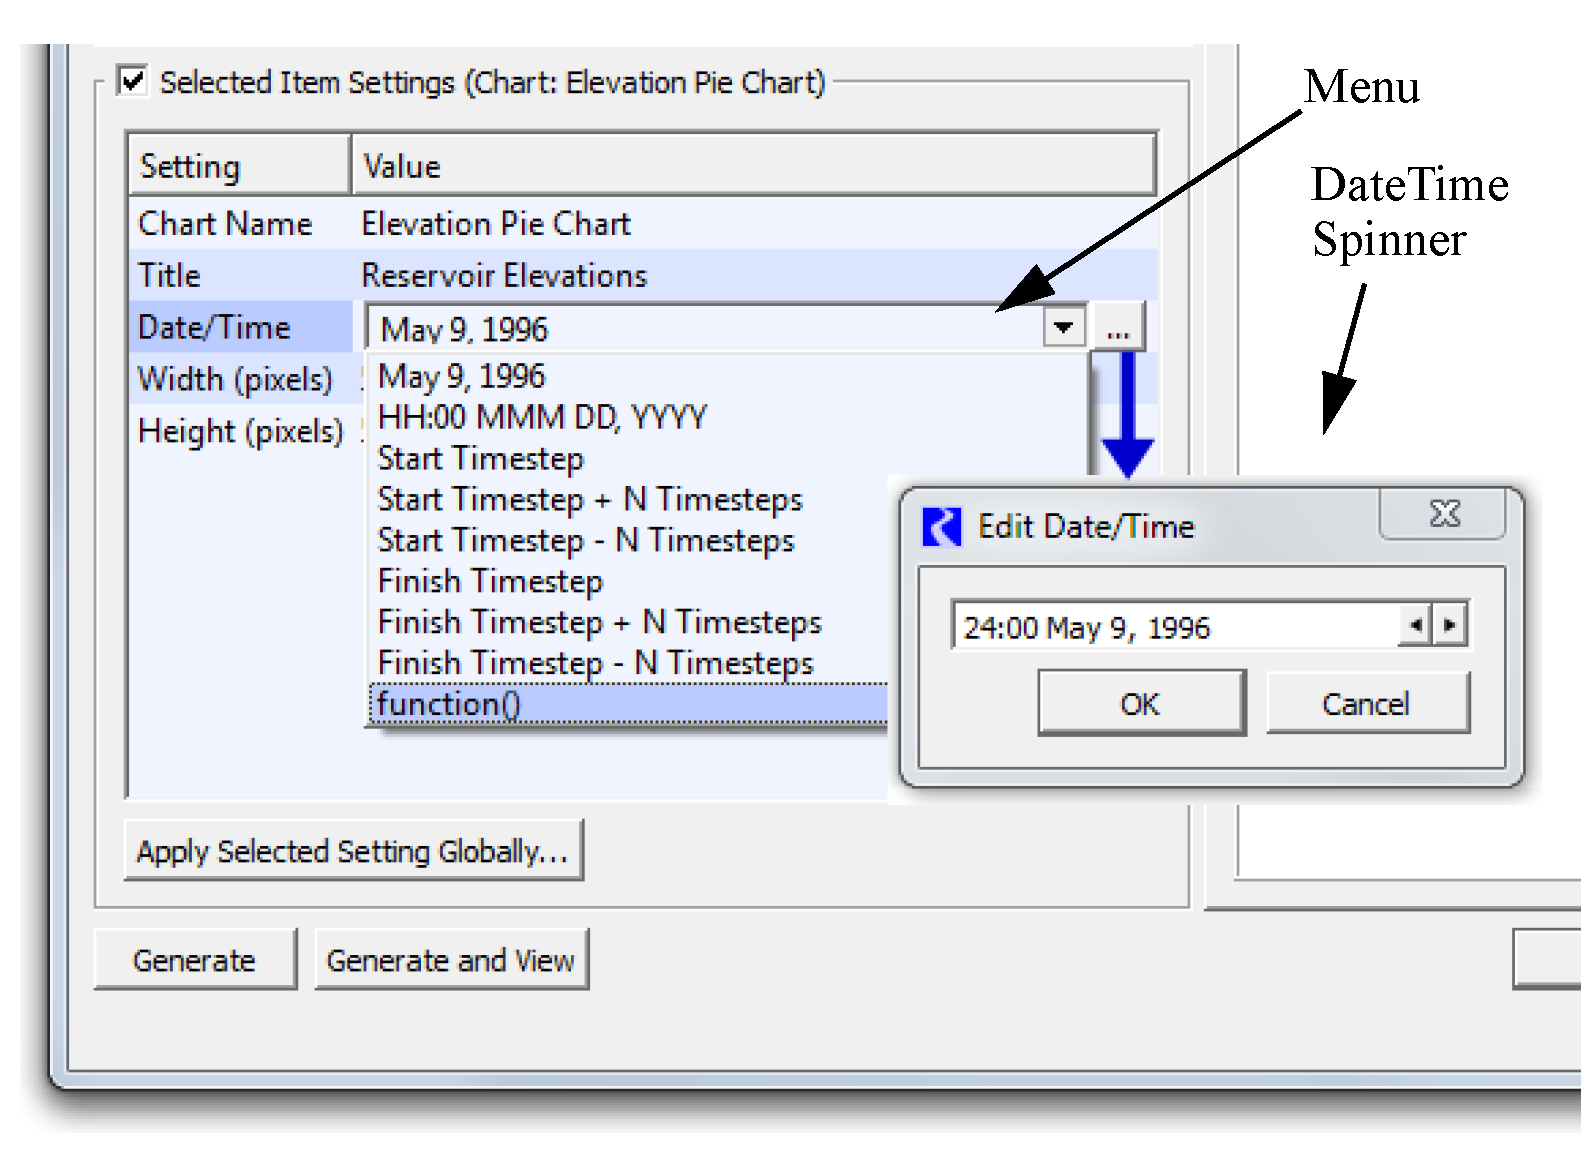
Task: Select 'HH:00 MMM DD, YYYY' from list
Action: tap(542, 417)
